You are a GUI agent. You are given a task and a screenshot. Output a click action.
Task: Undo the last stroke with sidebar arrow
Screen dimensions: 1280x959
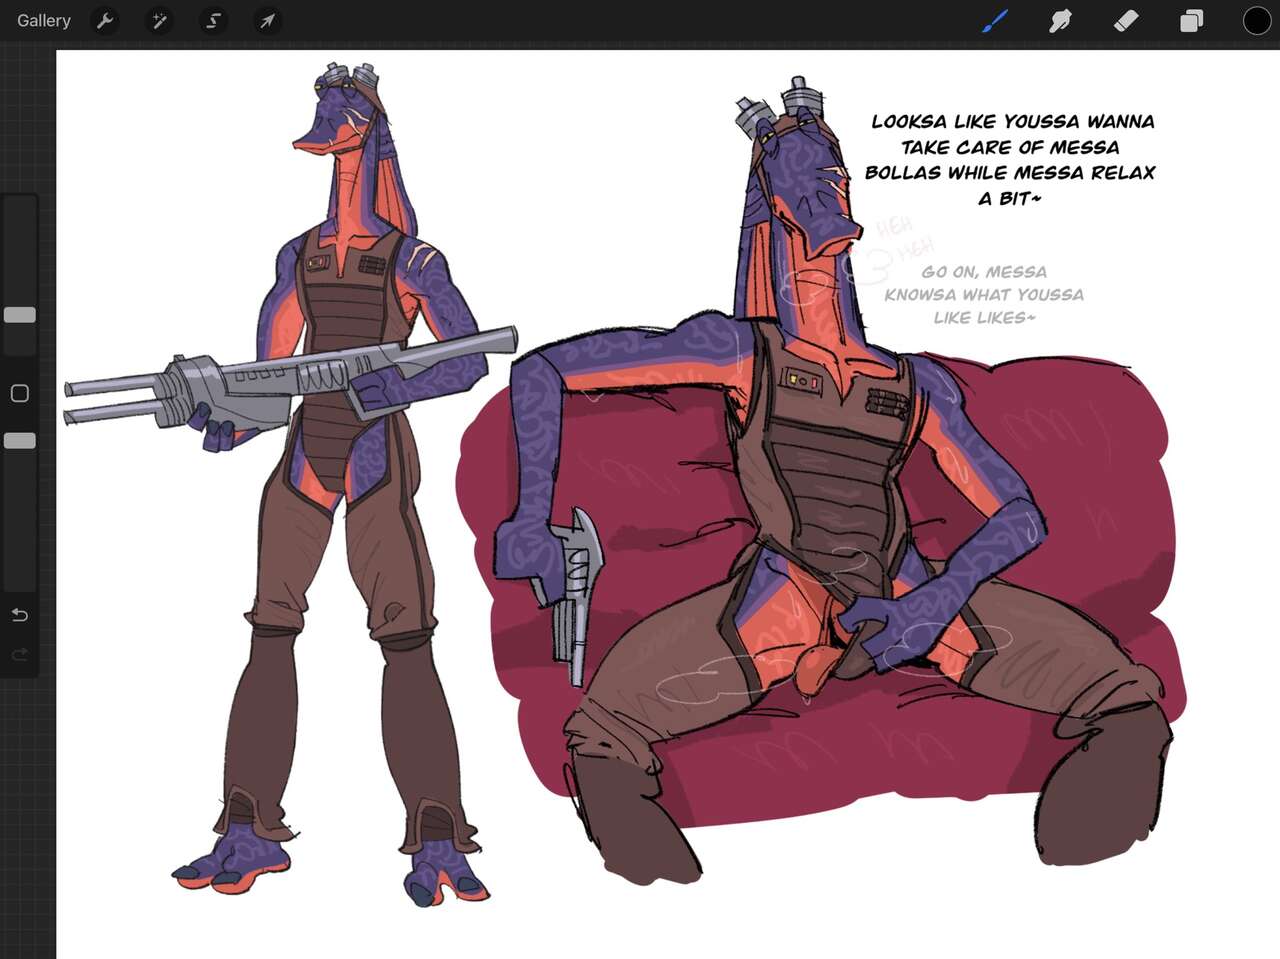point(20,614)
